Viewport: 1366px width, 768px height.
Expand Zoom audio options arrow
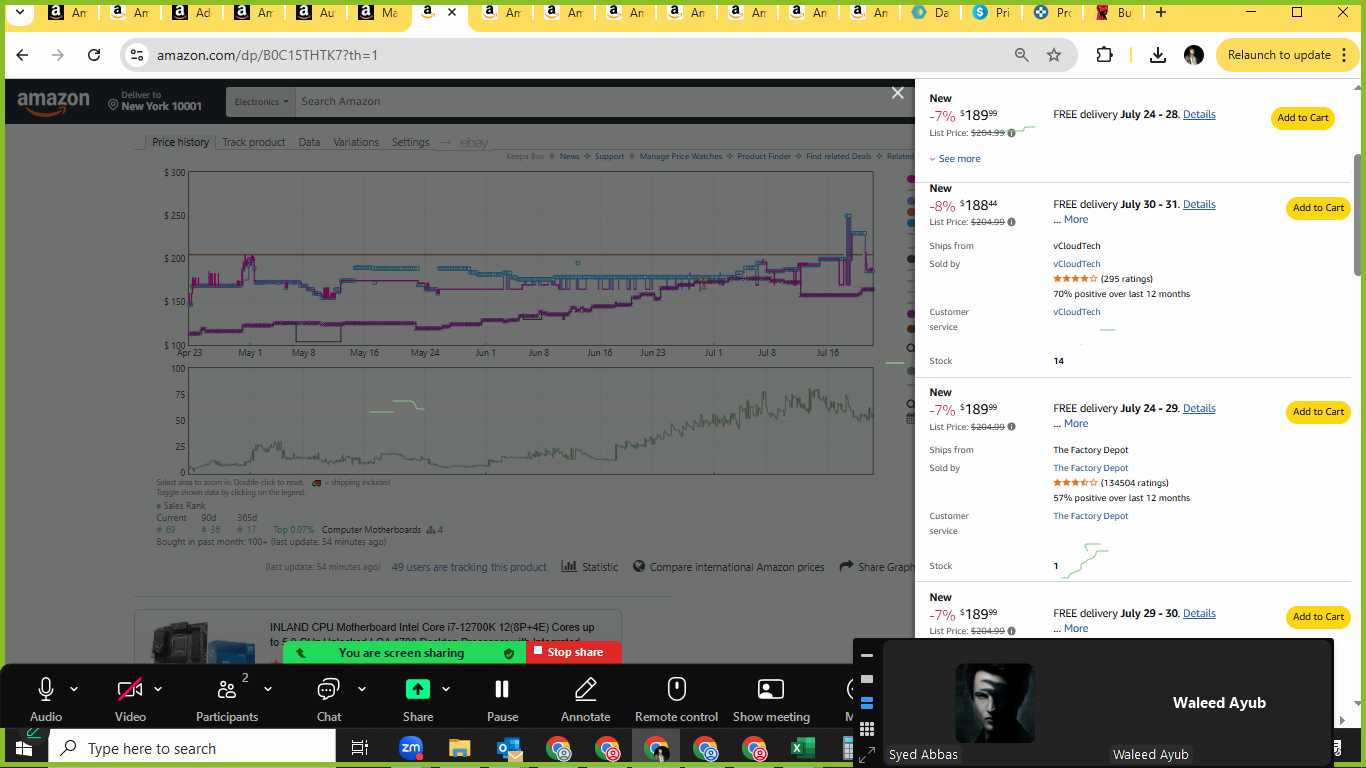[74, 689]
